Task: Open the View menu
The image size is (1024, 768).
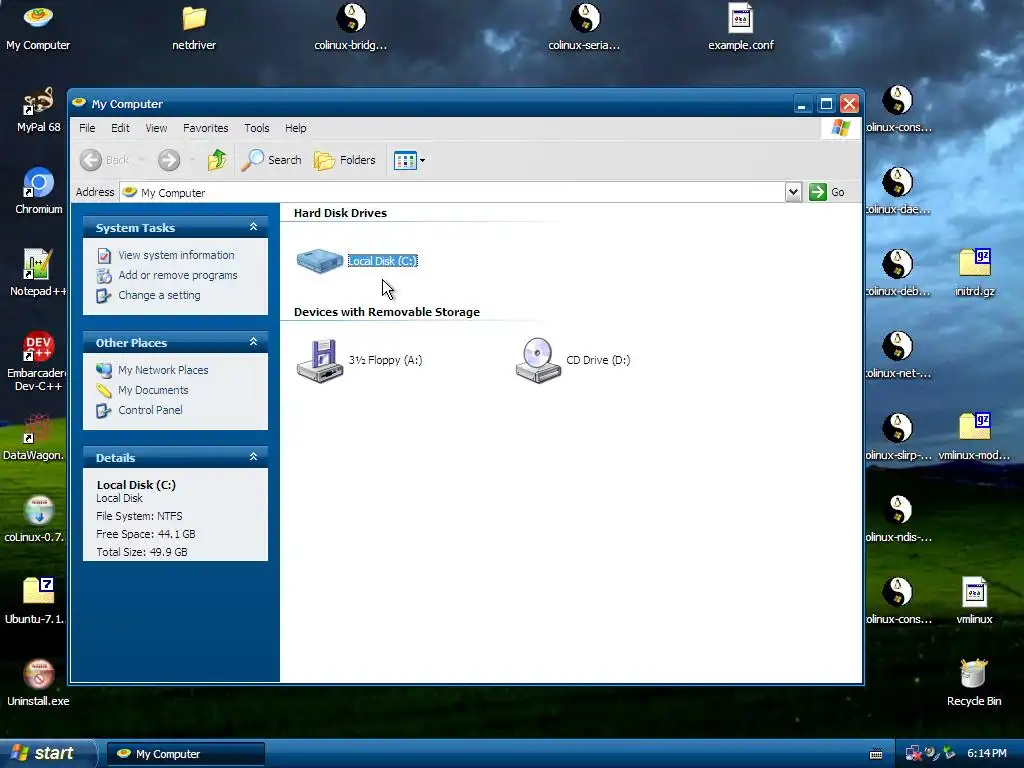Action: 156,128
